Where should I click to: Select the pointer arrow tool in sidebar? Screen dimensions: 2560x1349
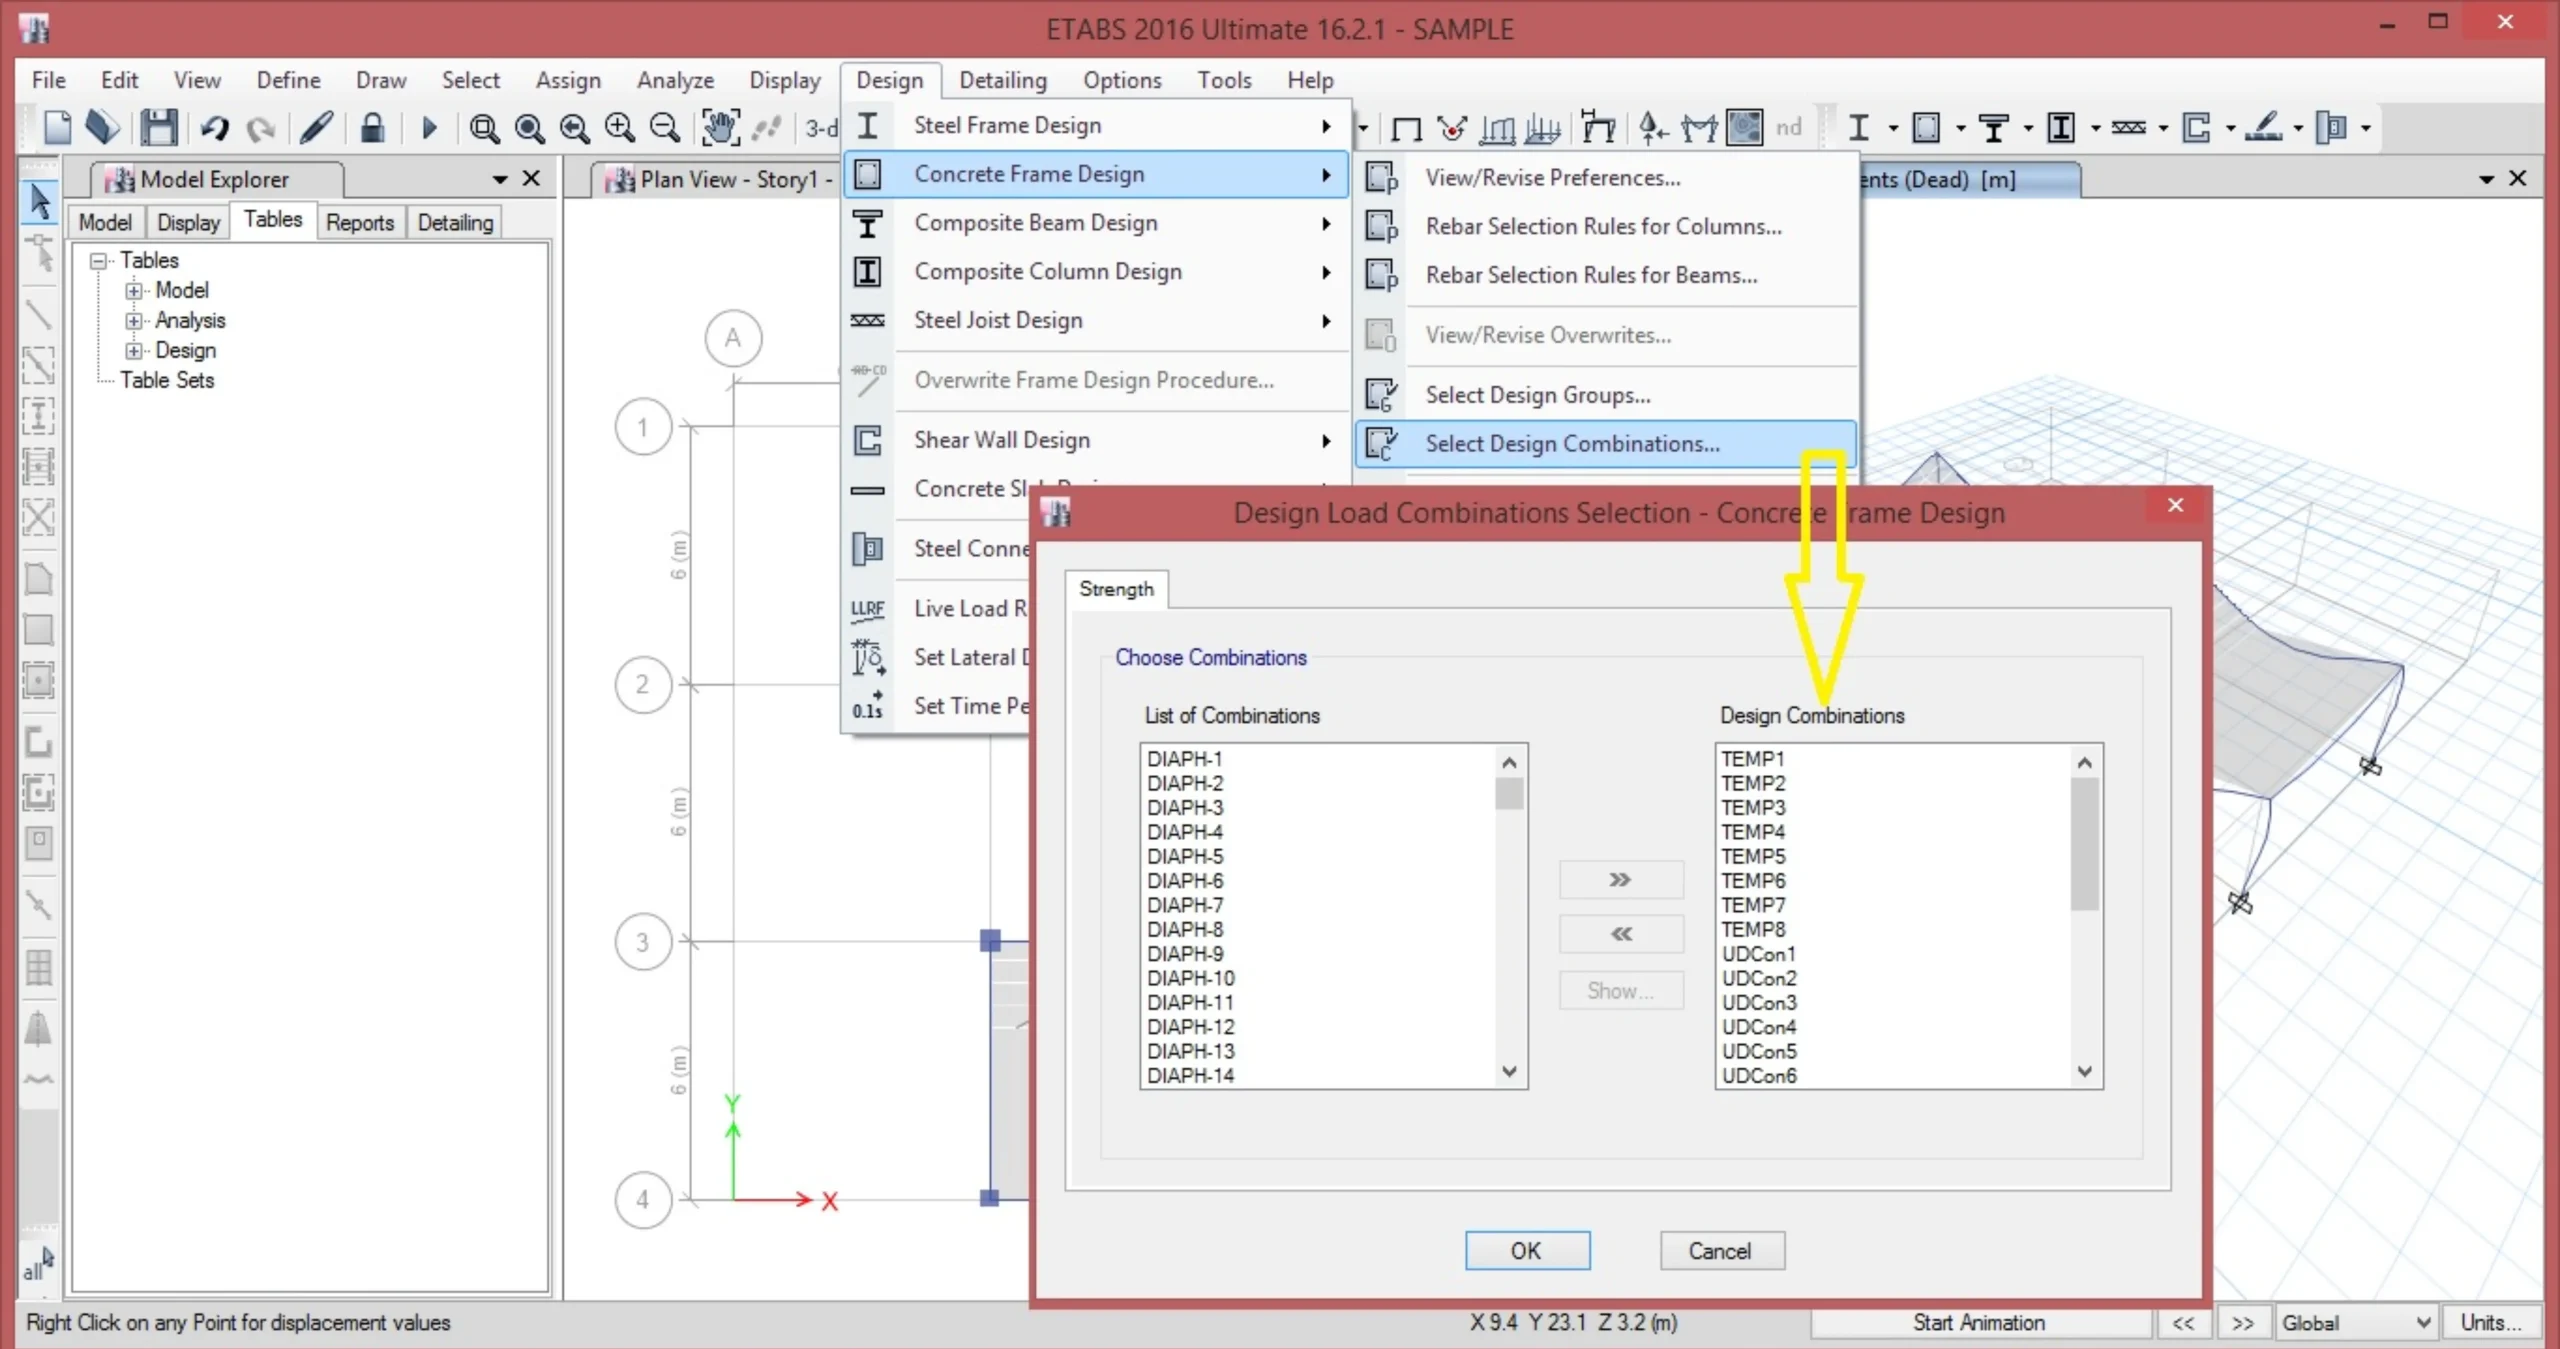point(39,200)
